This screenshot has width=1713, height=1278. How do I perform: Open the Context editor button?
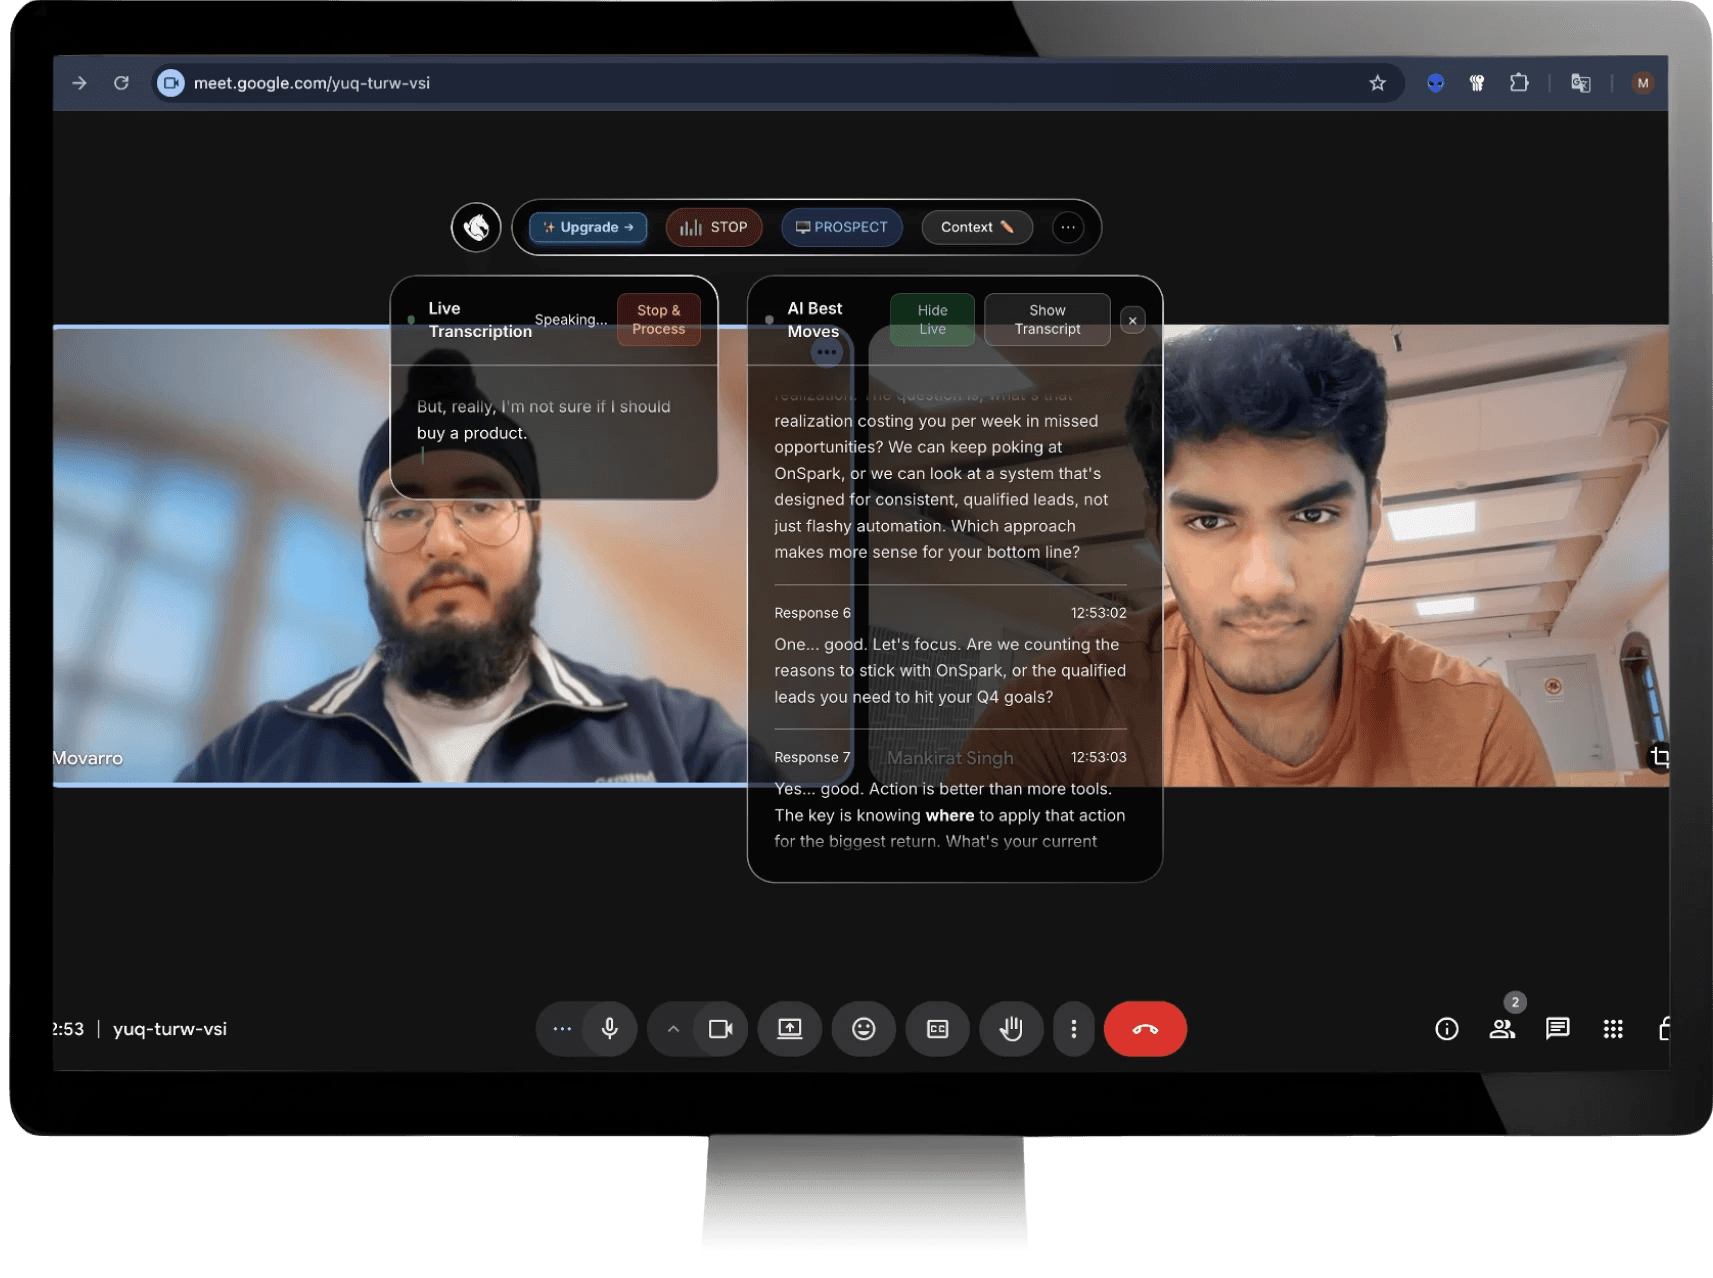pyautogui.click(x=977, y=227)
